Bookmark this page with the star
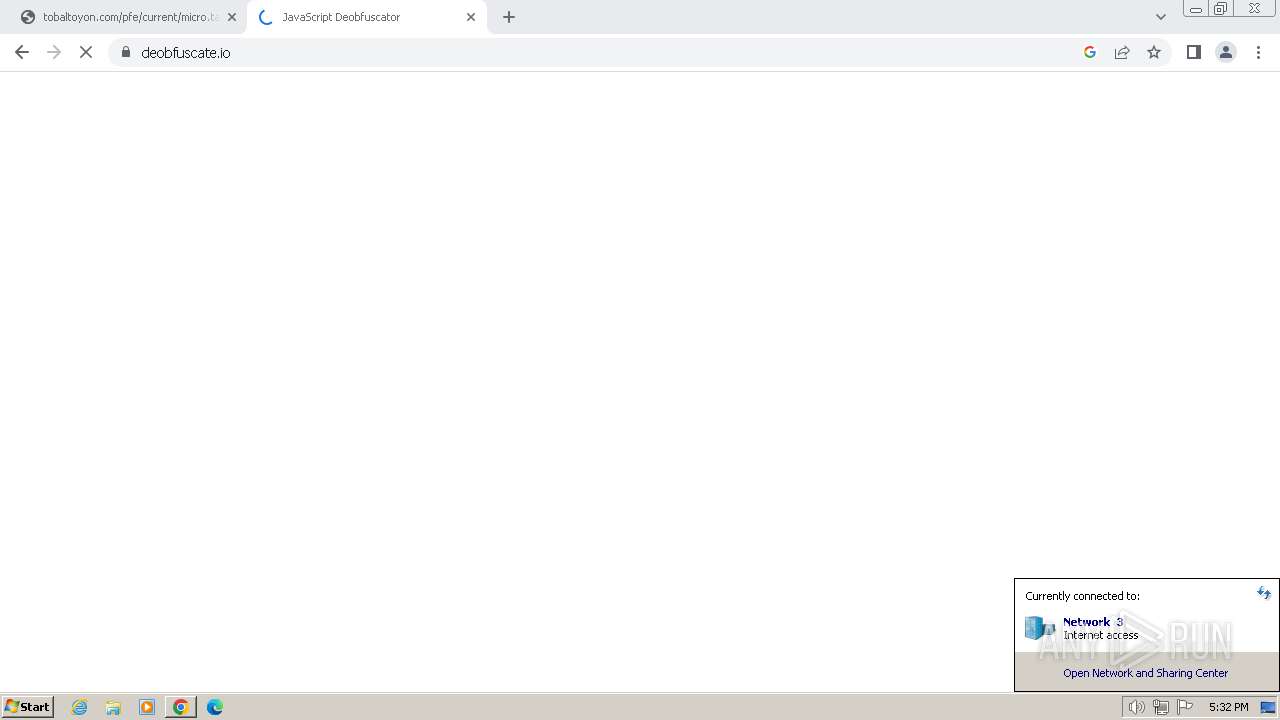The height and width of the screenshot is (720, 1280). pyautogui.click(x=1154, y=52)
